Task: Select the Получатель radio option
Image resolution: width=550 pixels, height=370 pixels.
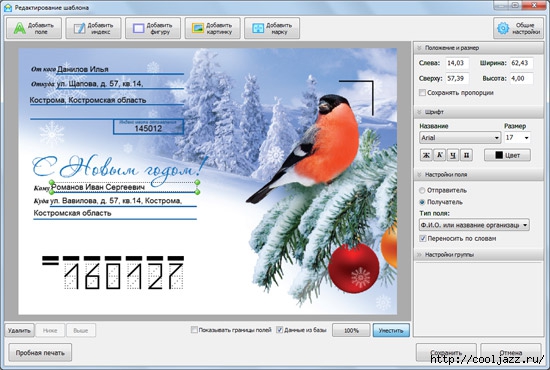Action: pyautogui.click(x=422, y=202)
